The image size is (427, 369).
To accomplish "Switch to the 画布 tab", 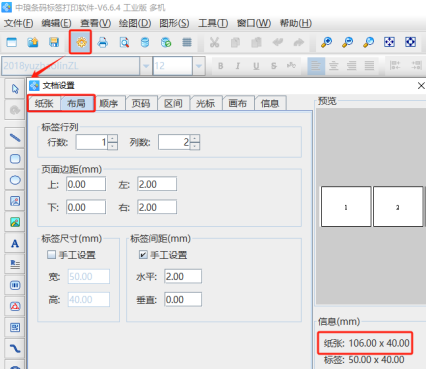I will 237,103.
